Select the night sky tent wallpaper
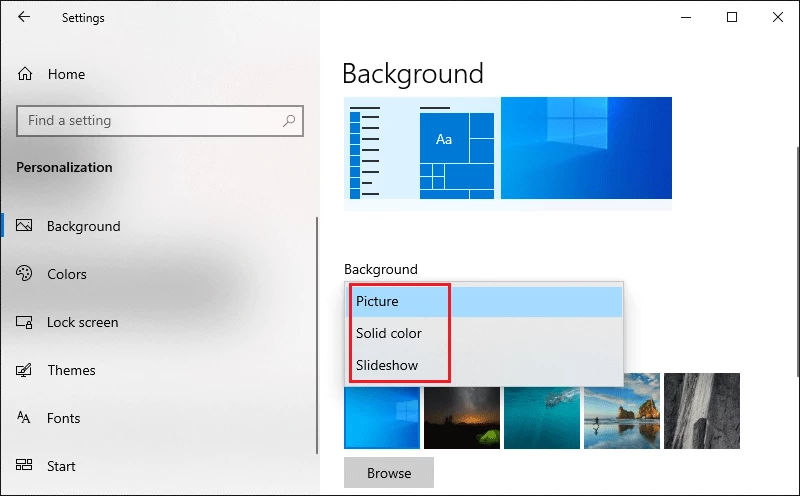The height and width of the screenshot is (496, 800). (462, 417)
